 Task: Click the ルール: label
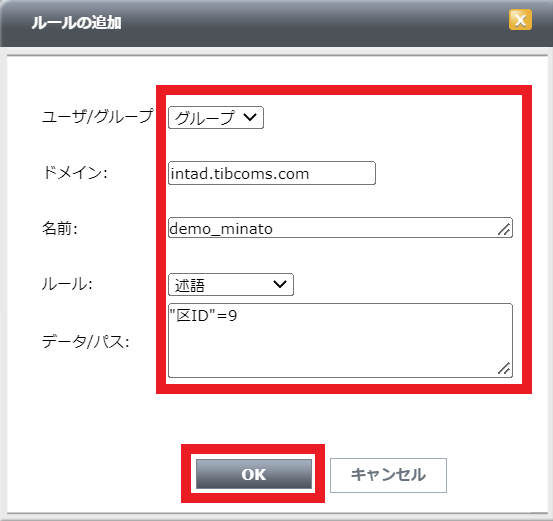tap(67, 284)
